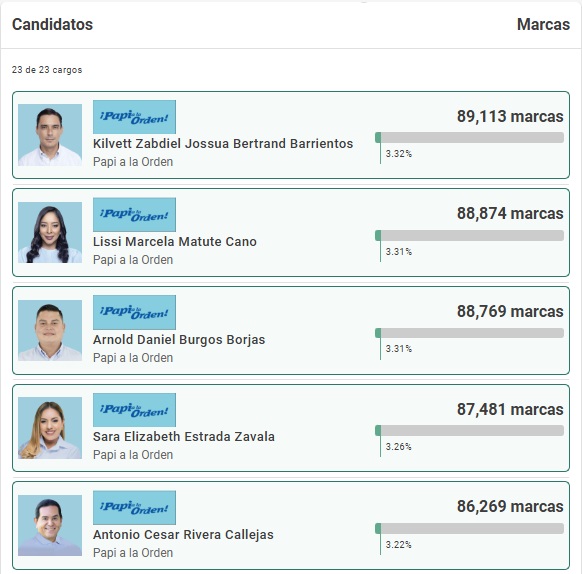The height and width of the screenshot is (574, 582).
Task: Click the 3.26% vote bar for Sara
Action: (x=470, y=430)
